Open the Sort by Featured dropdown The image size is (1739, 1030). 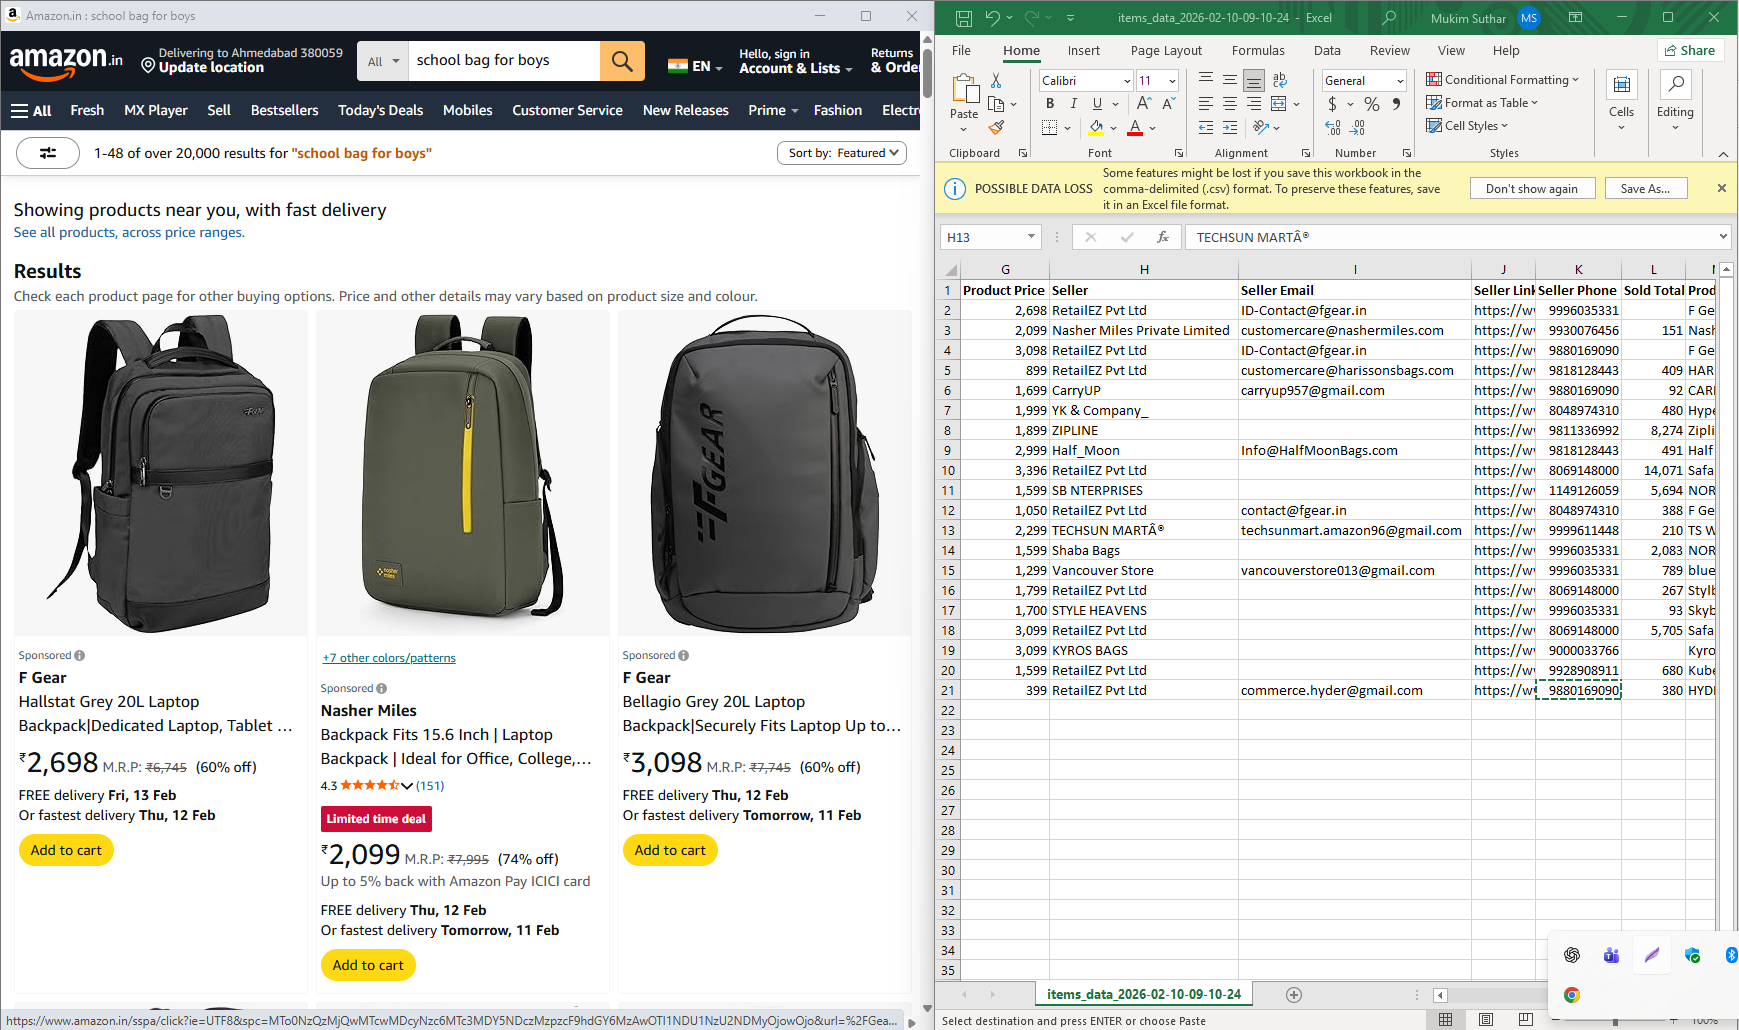tap(842, 153)
